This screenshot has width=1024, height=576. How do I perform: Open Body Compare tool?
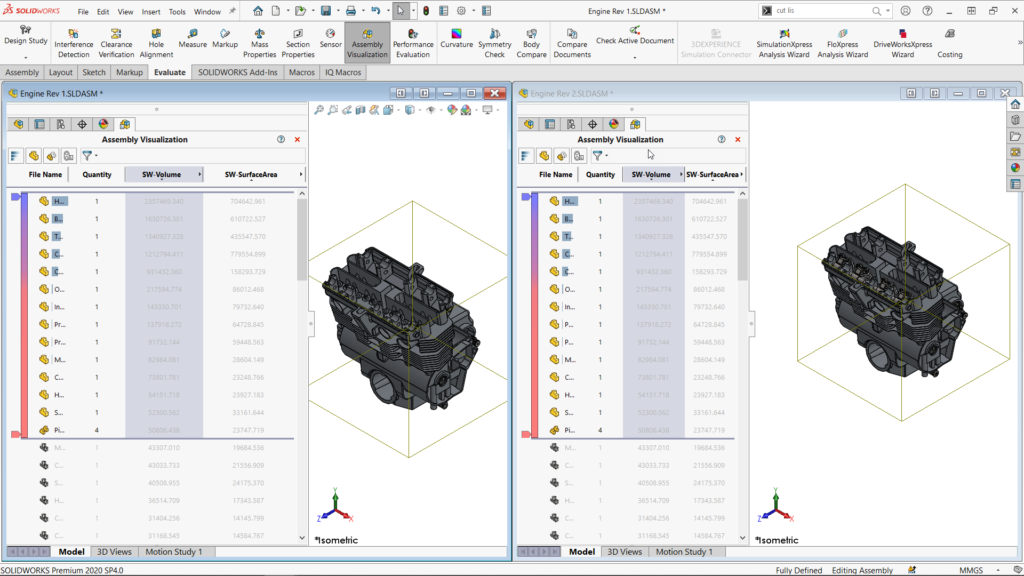pos(532,43)
